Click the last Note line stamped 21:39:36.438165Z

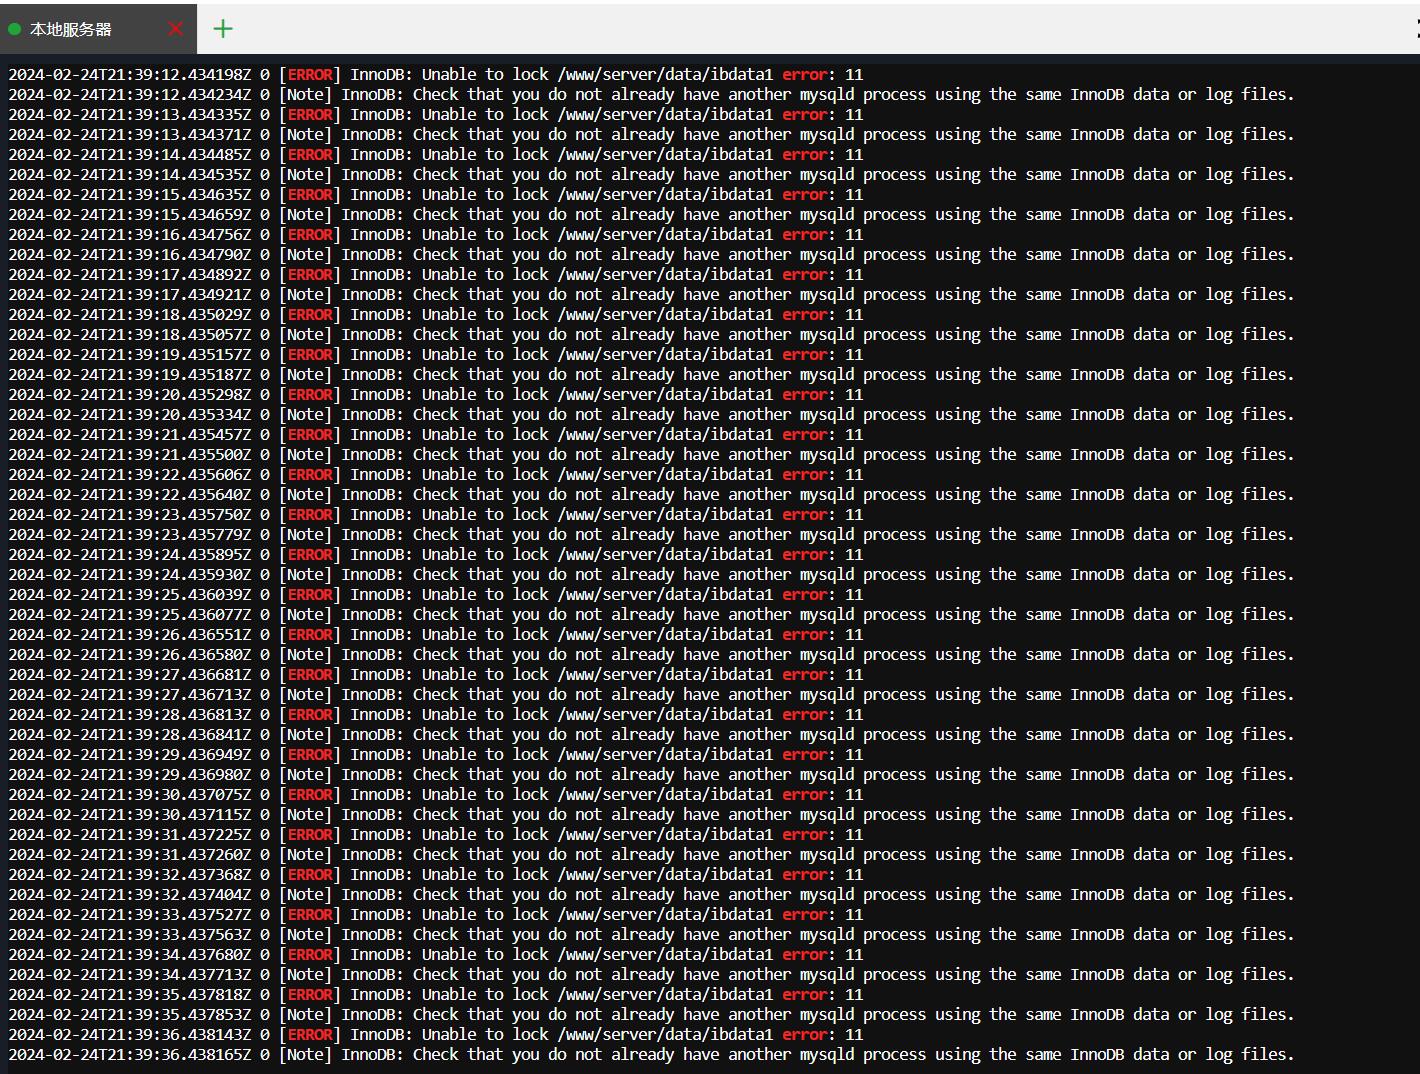click(x=651, y=1054)
